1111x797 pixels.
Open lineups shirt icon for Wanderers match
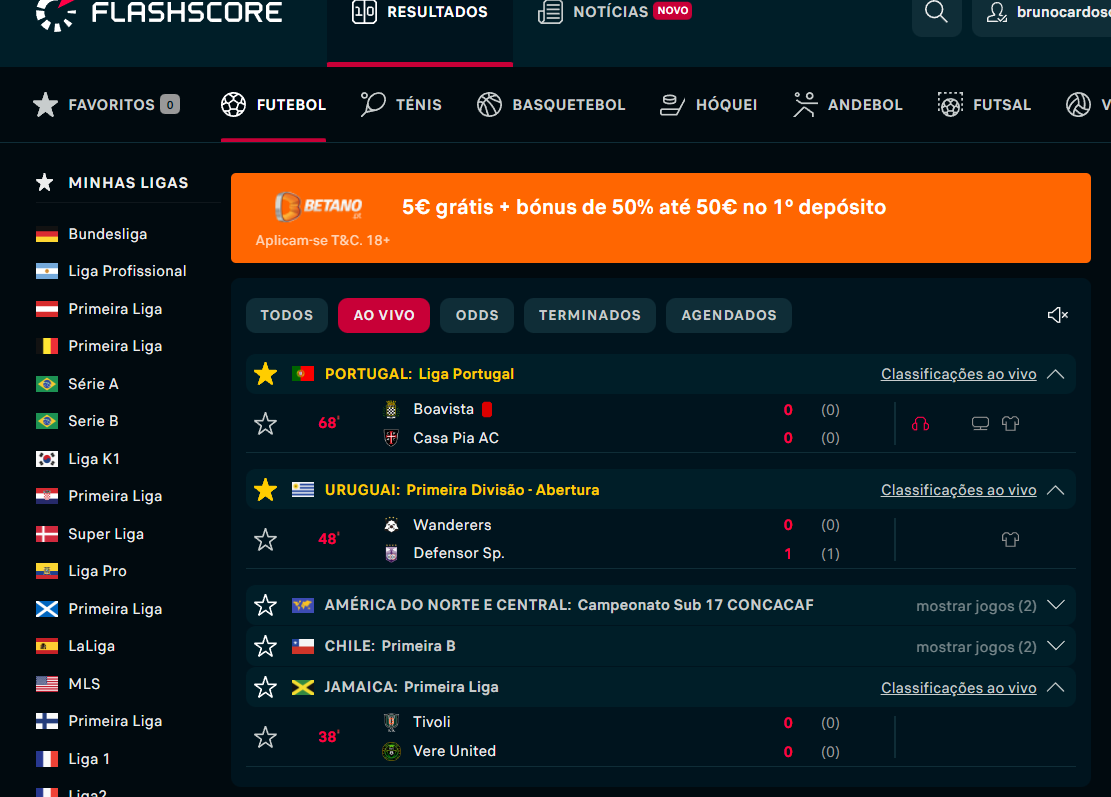tap(1010, 540)
